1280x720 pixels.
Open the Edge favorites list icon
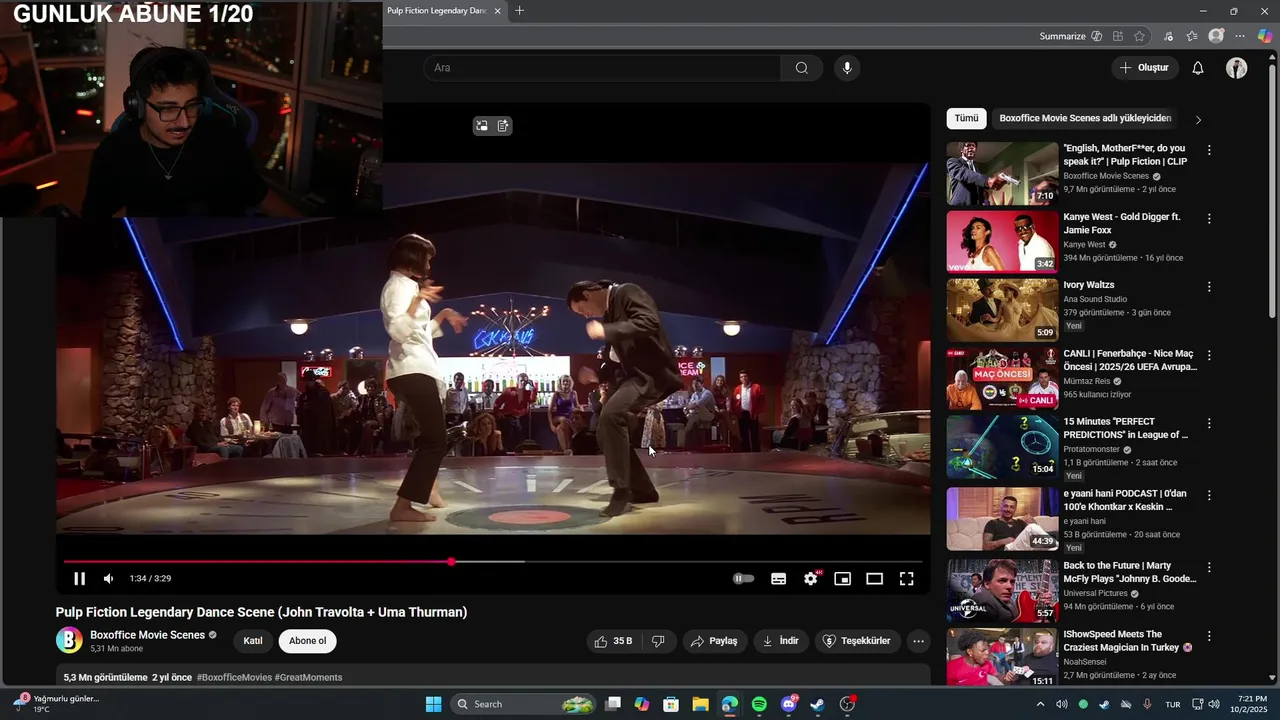coord(1192,36)
